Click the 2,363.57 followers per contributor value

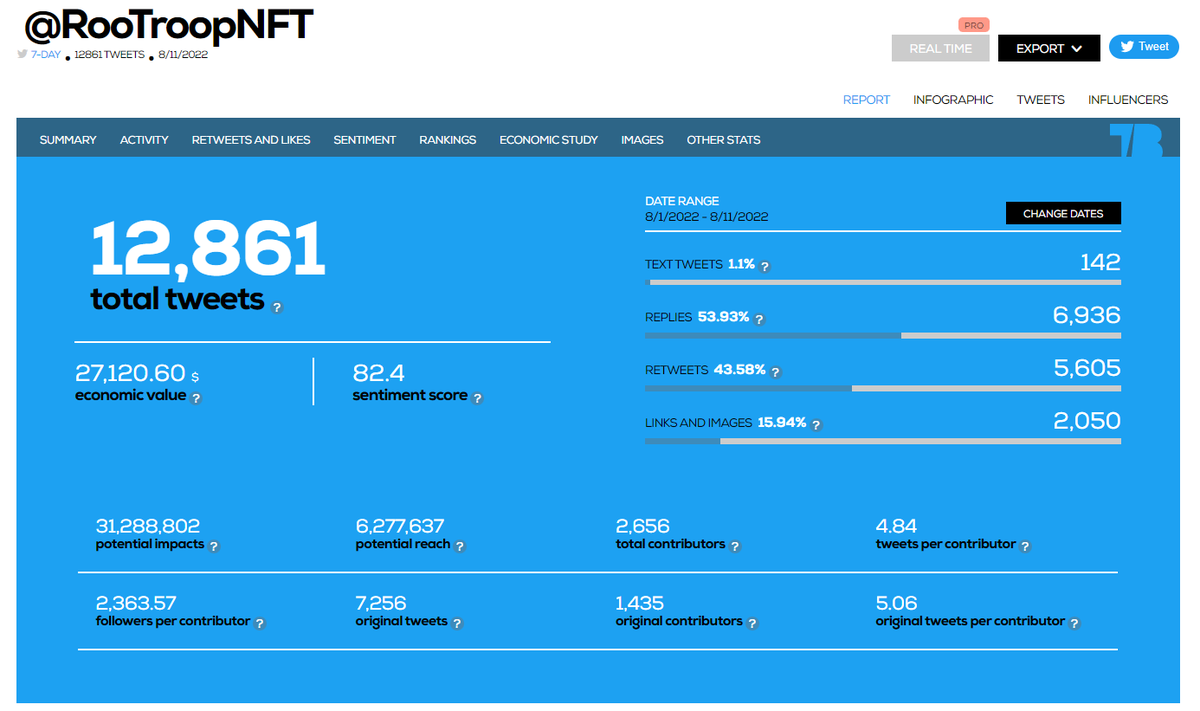point(136,603)
